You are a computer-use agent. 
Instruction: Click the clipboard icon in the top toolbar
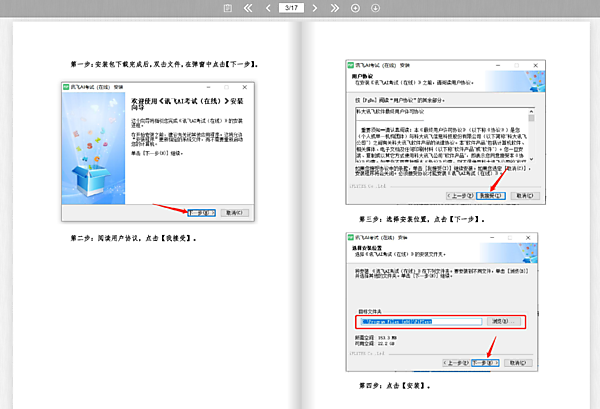tap(228, 8)
